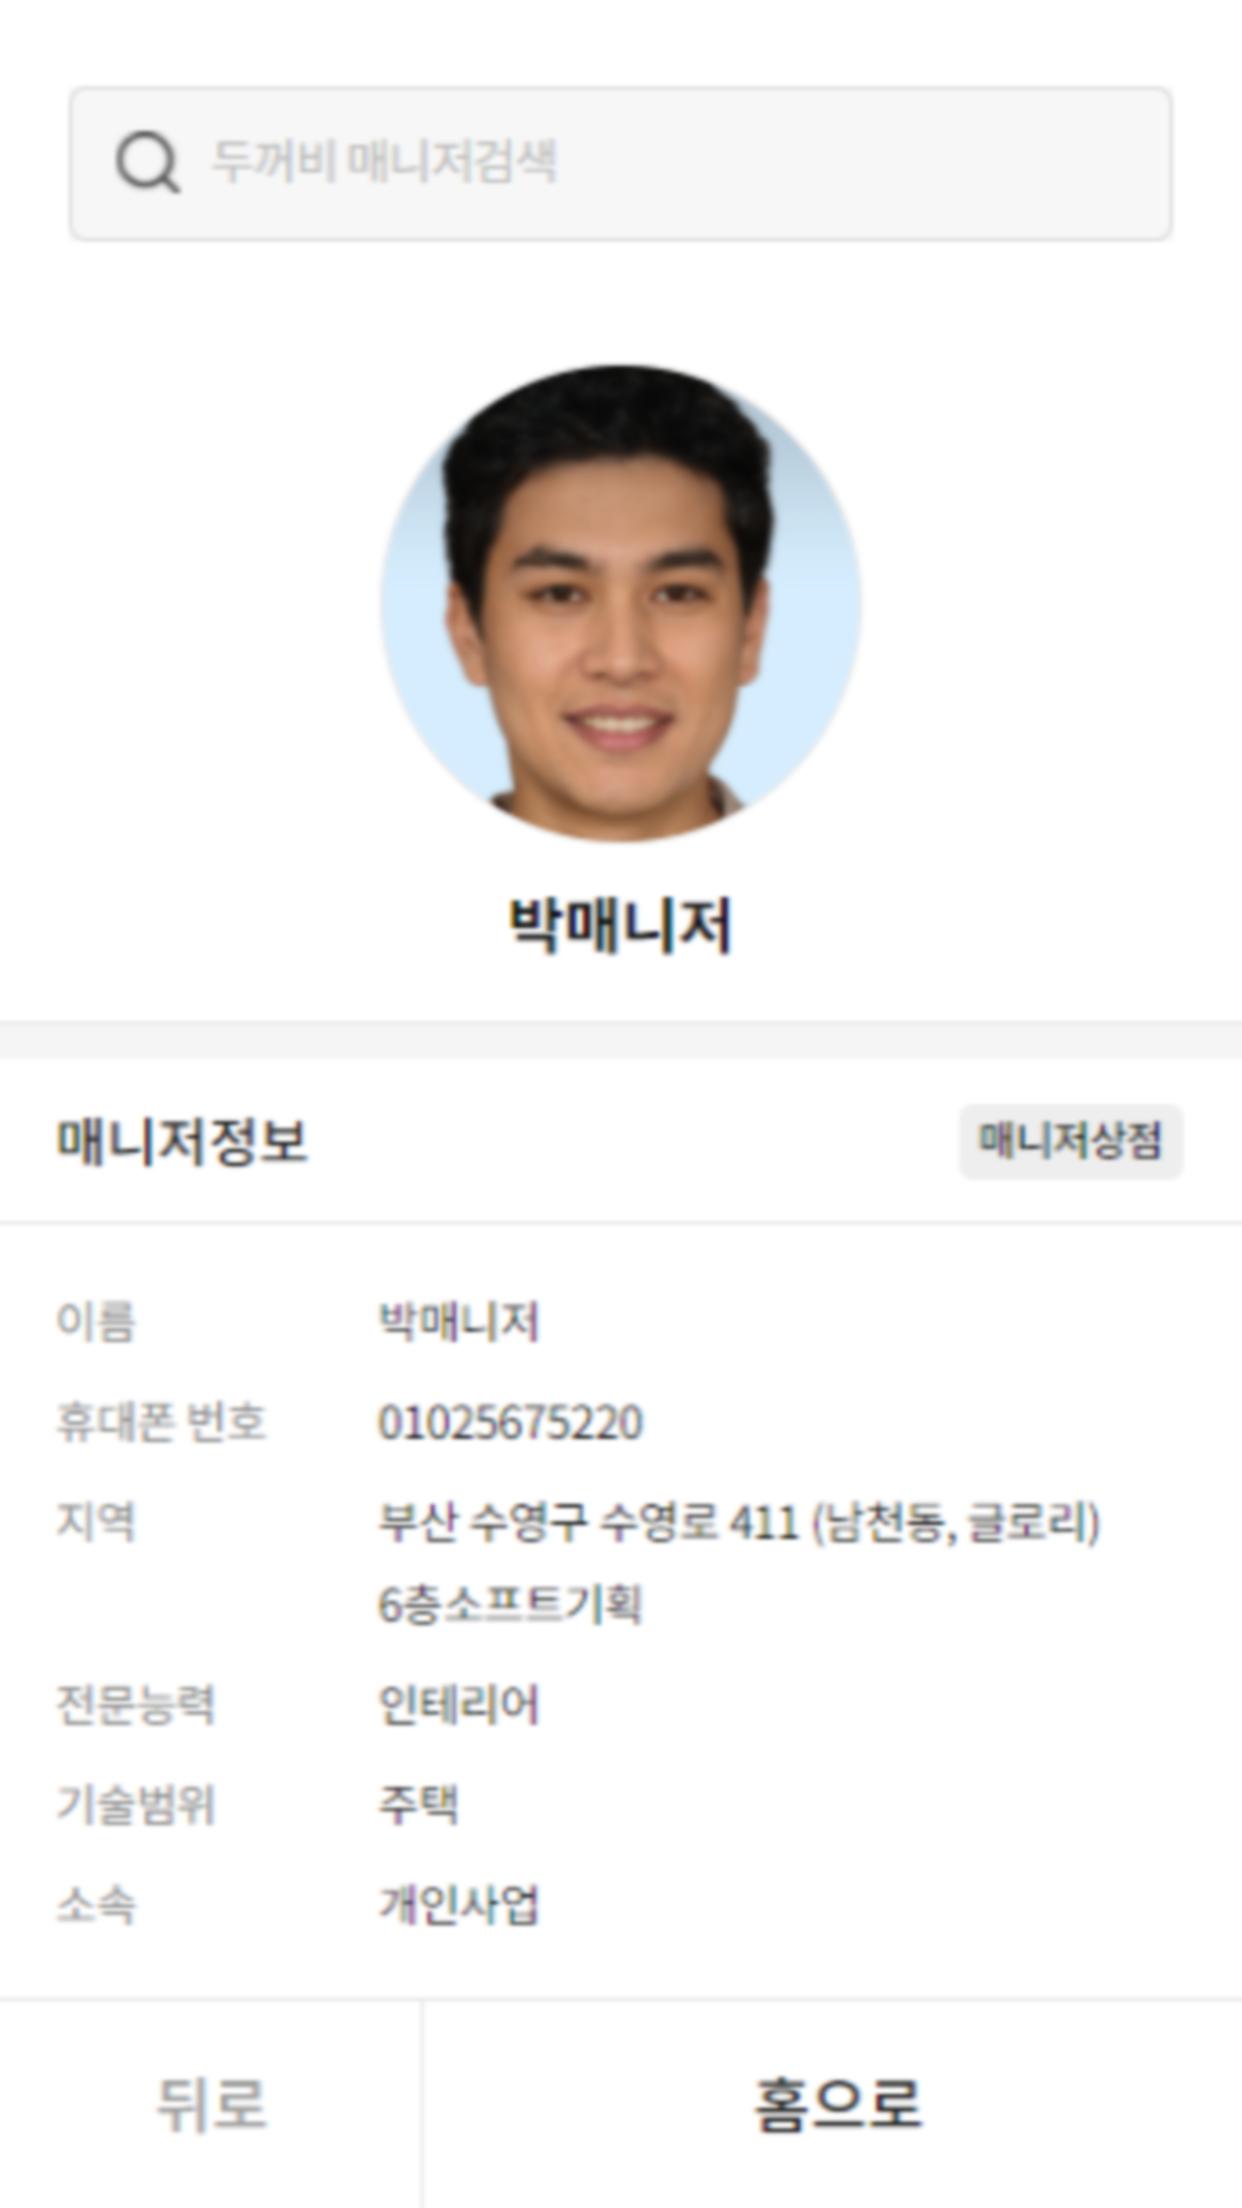The height and width of the screenshot is (2208, 1242).
Task: Open the 매니저상점 button
Action: coord(1071,1141)
